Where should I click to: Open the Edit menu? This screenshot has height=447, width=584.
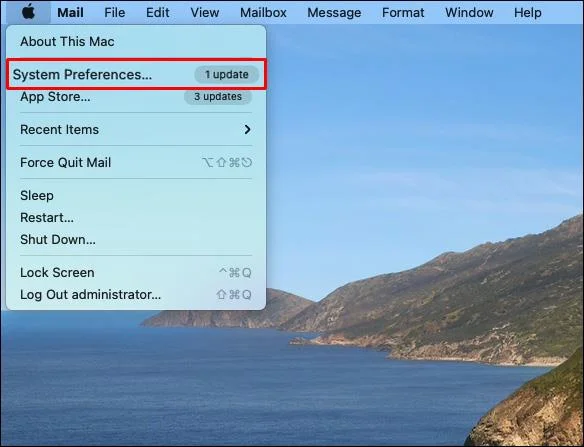coord(158,13)
